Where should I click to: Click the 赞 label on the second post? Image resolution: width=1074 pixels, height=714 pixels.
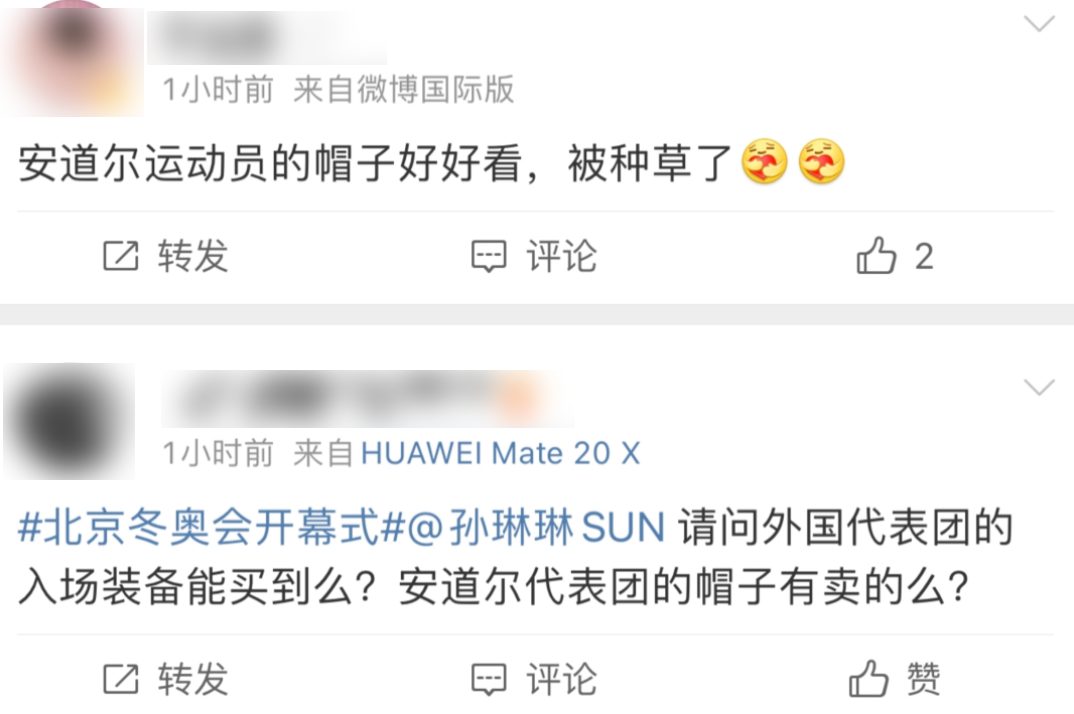pyautogui.click(x=923, y=680)
